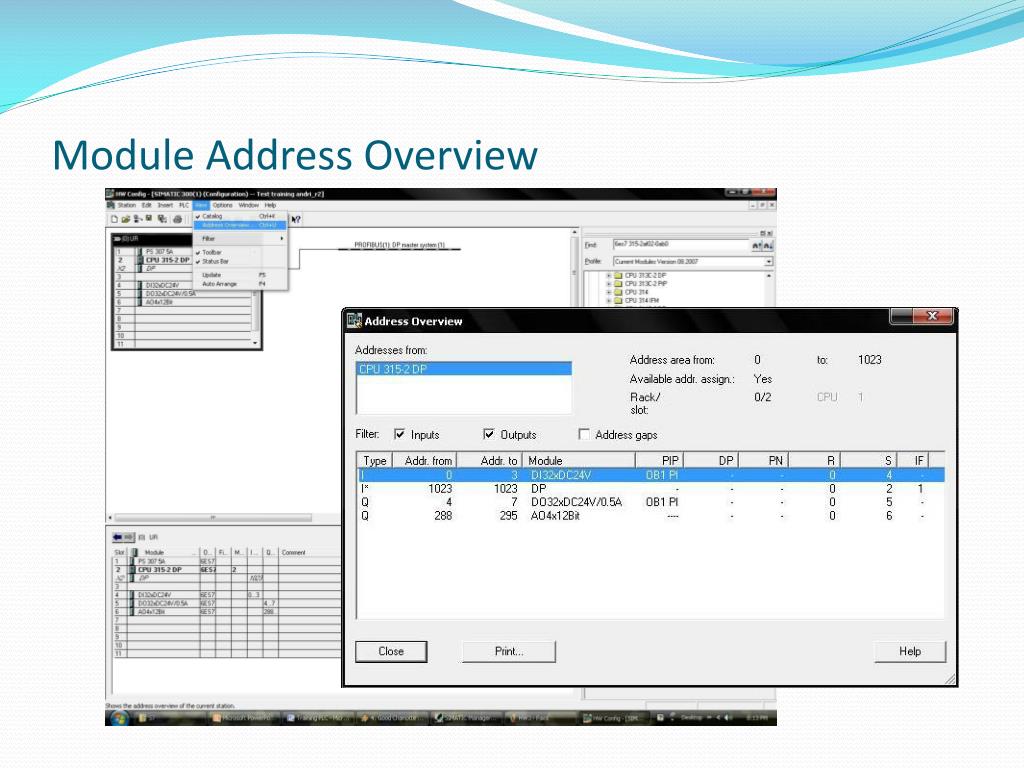1024x768 pixels.
Task: Click the CPU 313C-2 DP folder icon
Action: tap(618, 276)
